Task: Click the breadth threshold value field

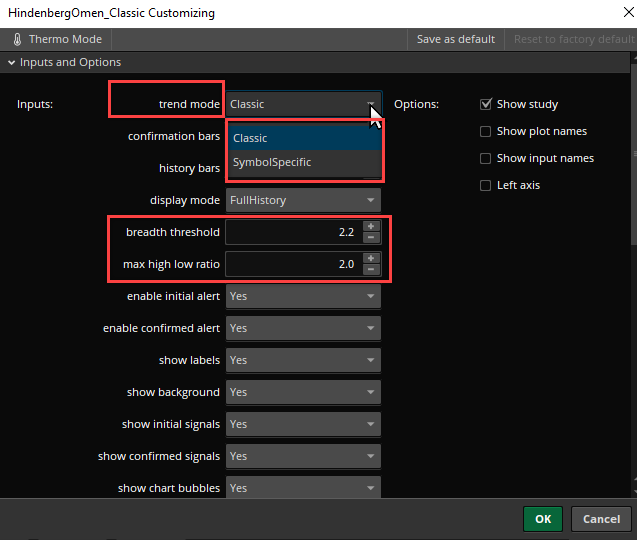Action: (295, 232)
